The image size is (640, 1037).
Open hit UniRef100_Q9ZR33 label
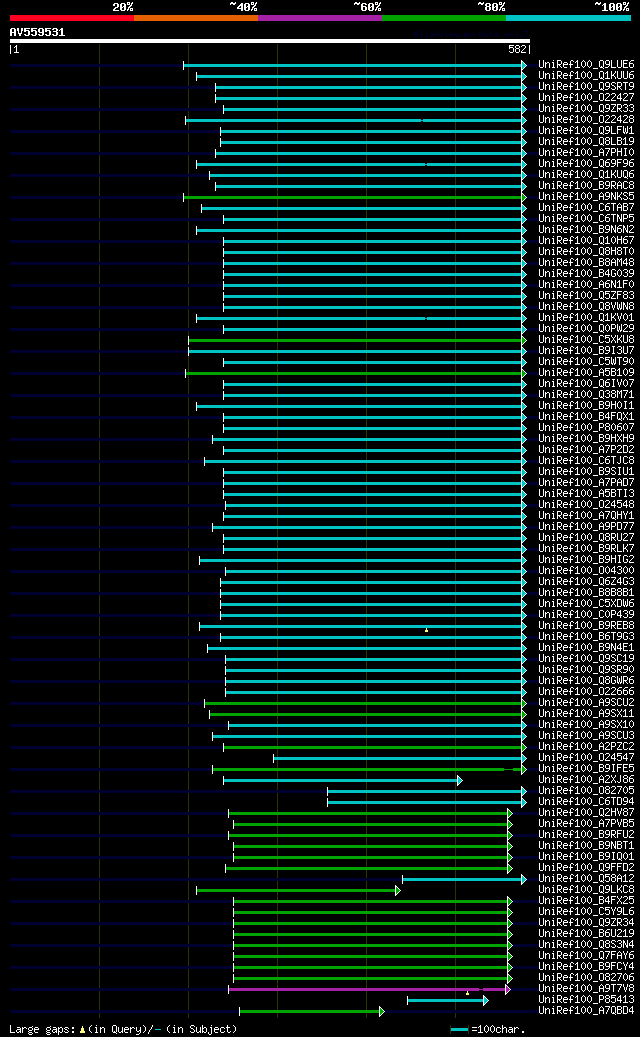pyautogui.click(x=586, y=108)
